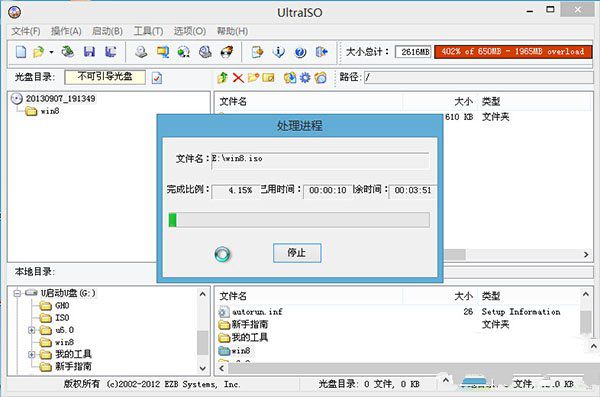Click the New file toolbar icon
The image size is (600, 397).
(21, 52)
